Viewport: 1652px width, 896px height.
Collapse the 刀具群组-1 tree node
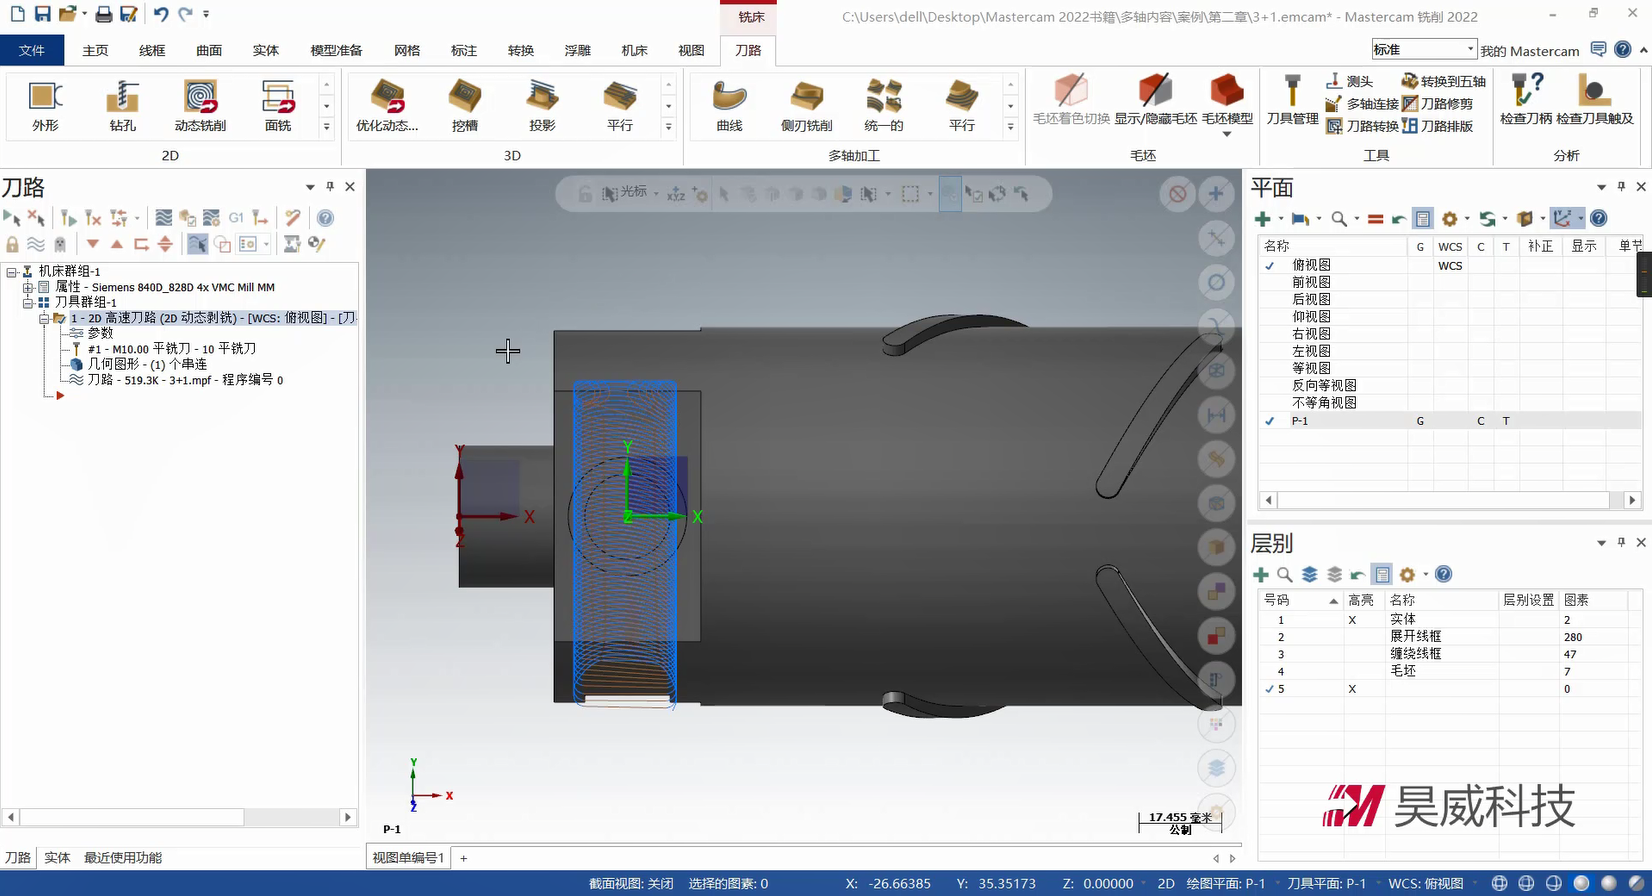click(x=28, y=302)
